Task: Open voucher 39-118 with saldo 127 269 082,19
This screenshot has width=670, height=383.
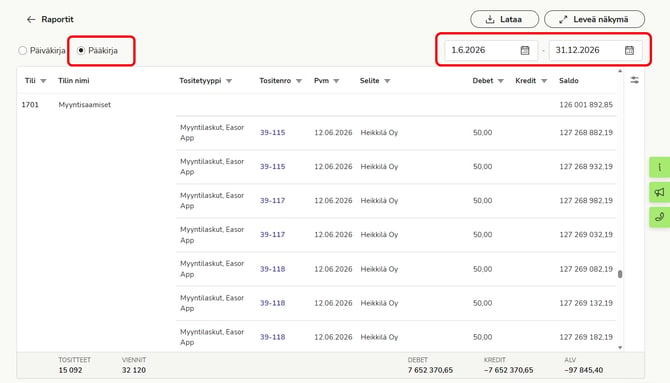Action: (x=273, y=269)
